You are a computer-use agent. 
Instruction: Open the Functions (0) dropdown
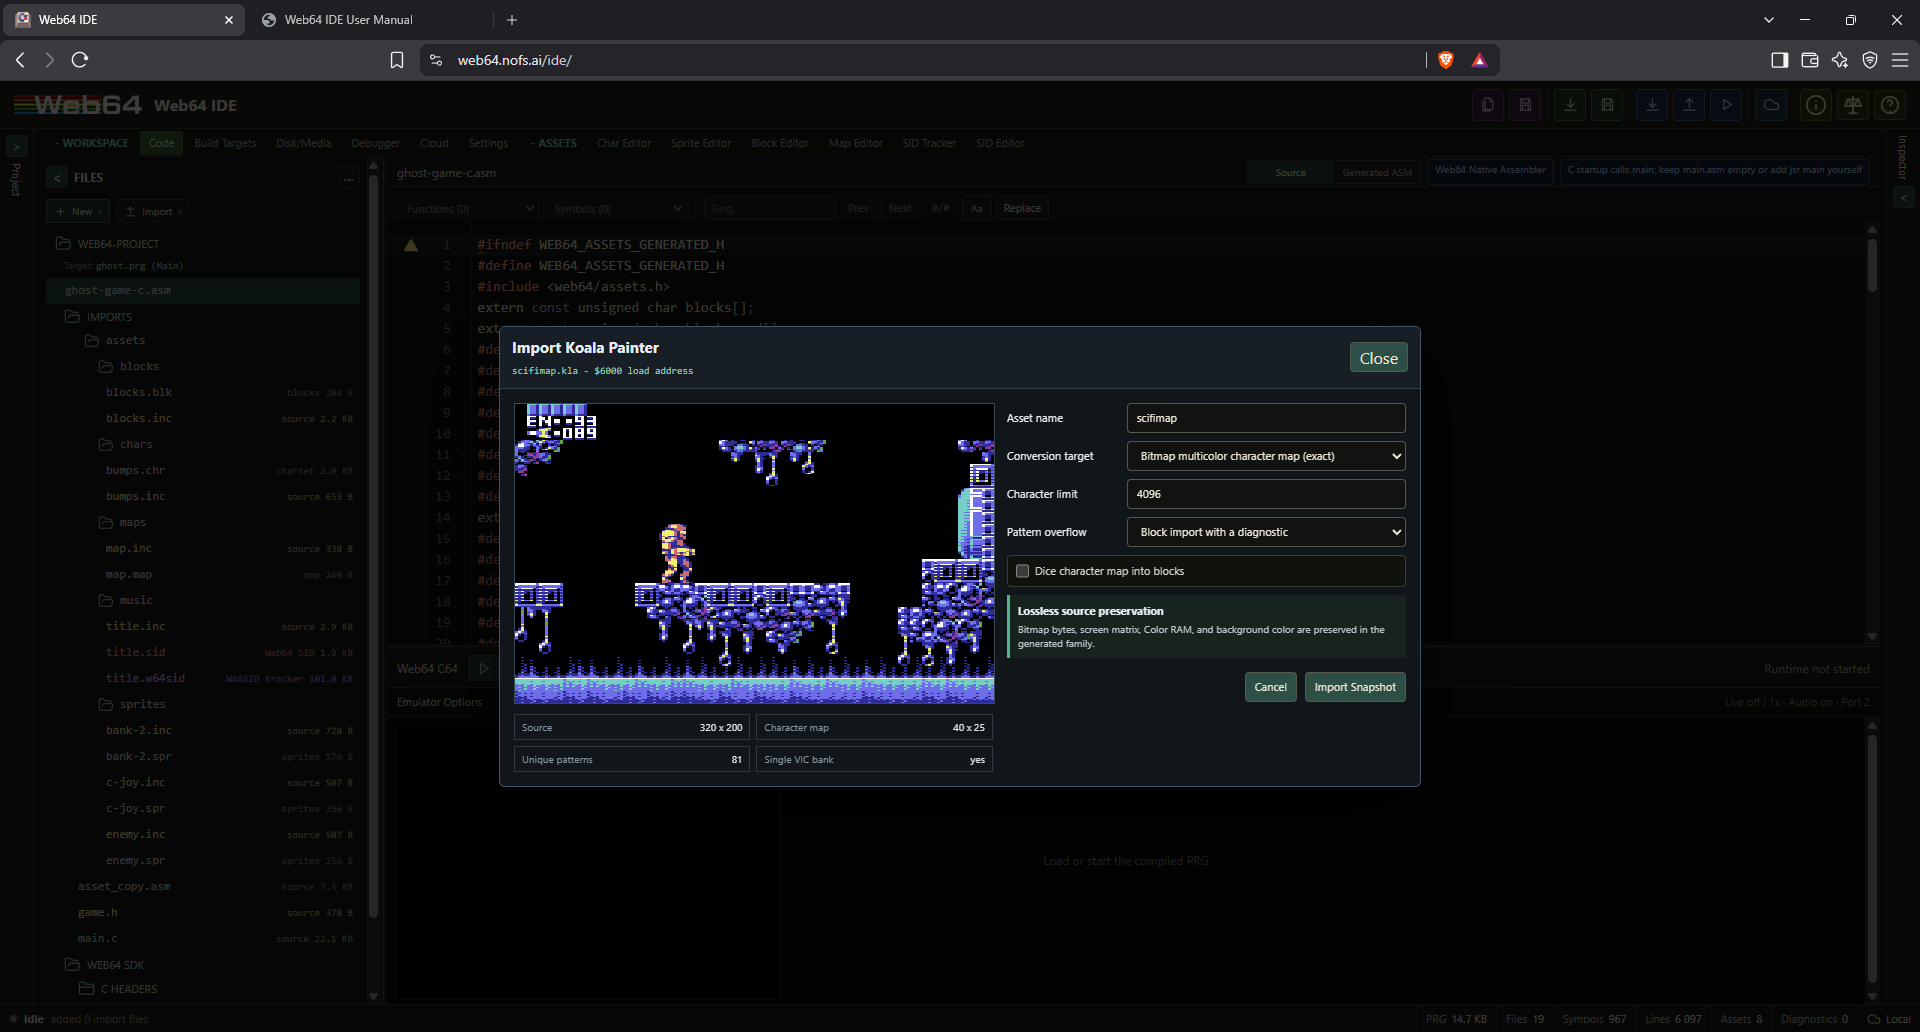click(470, 208)
